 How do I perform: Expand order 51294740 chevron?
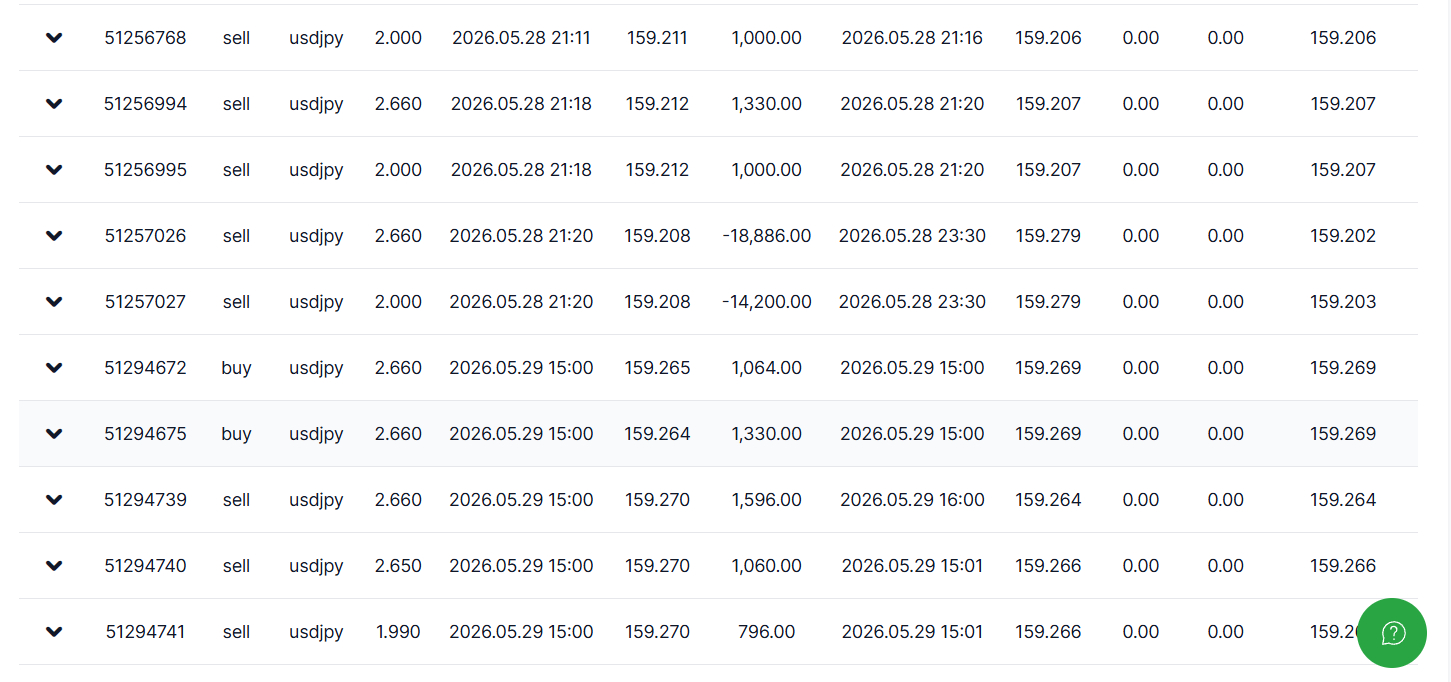54,566
